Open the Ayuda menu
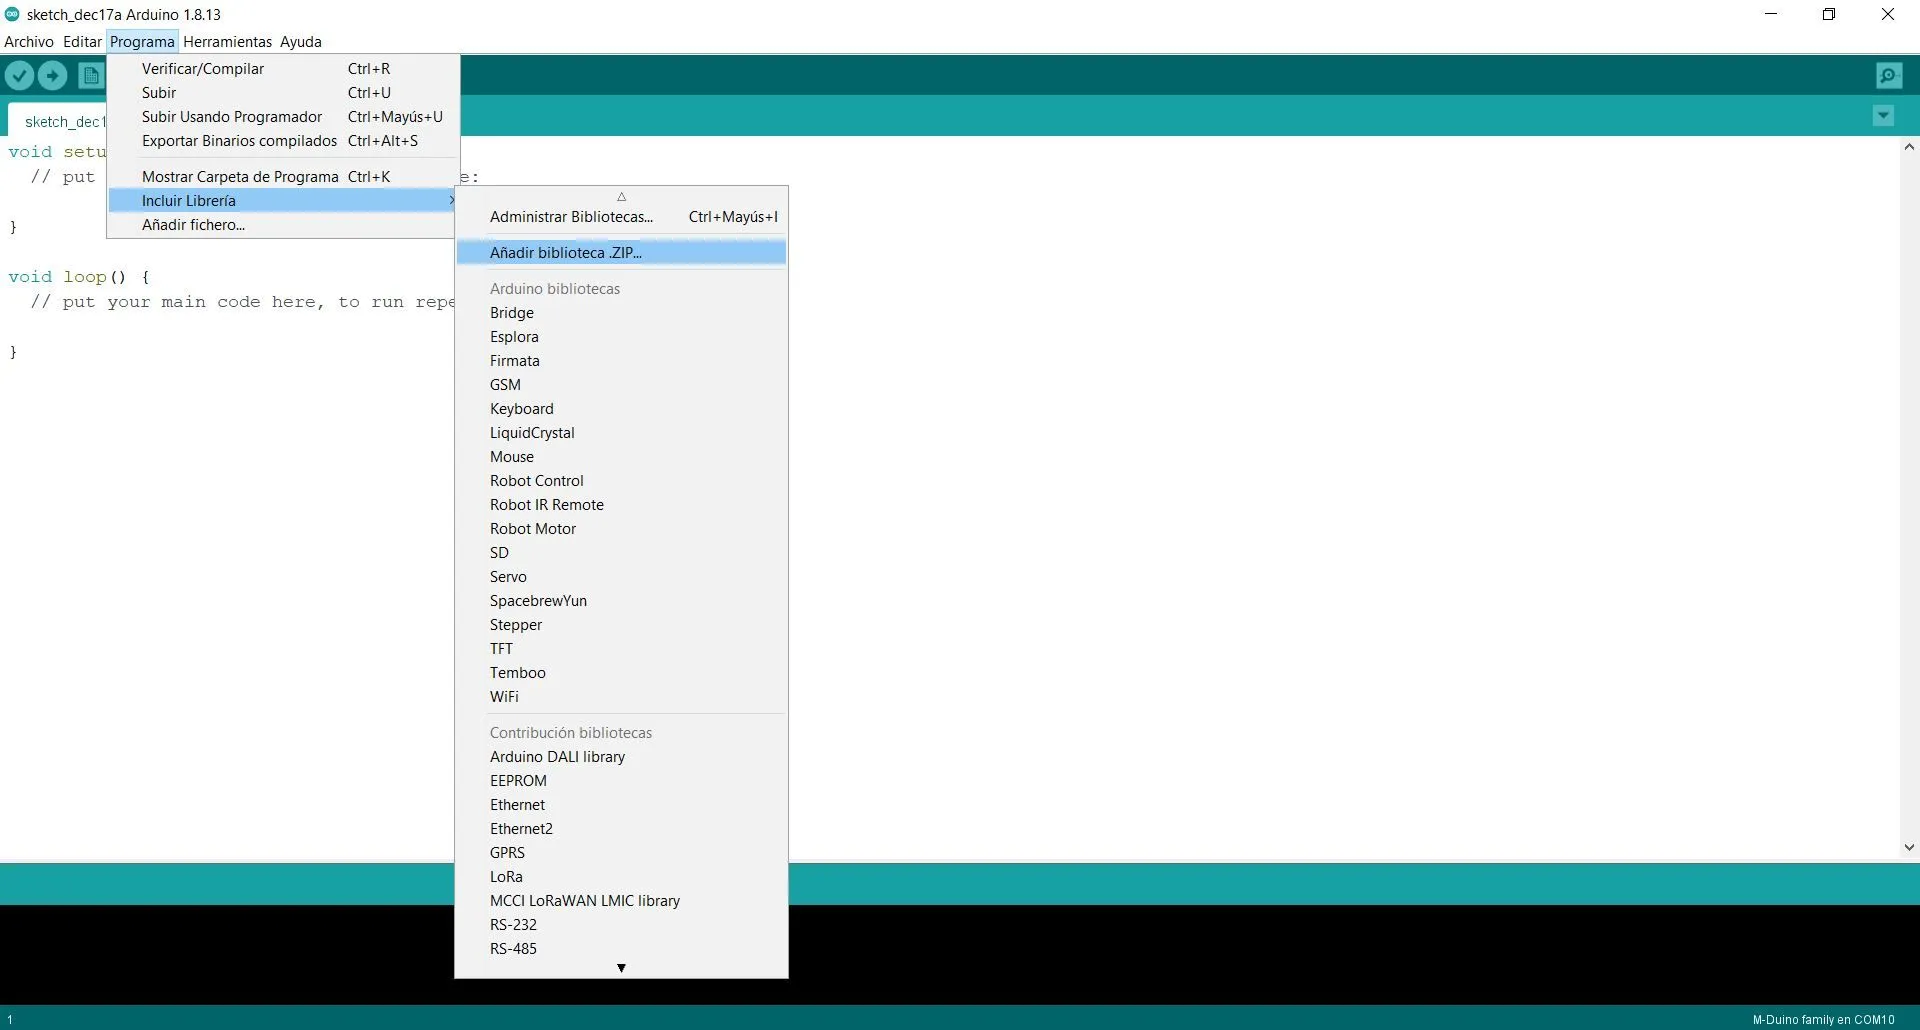1920x1030 pixels. pos(301,42)
